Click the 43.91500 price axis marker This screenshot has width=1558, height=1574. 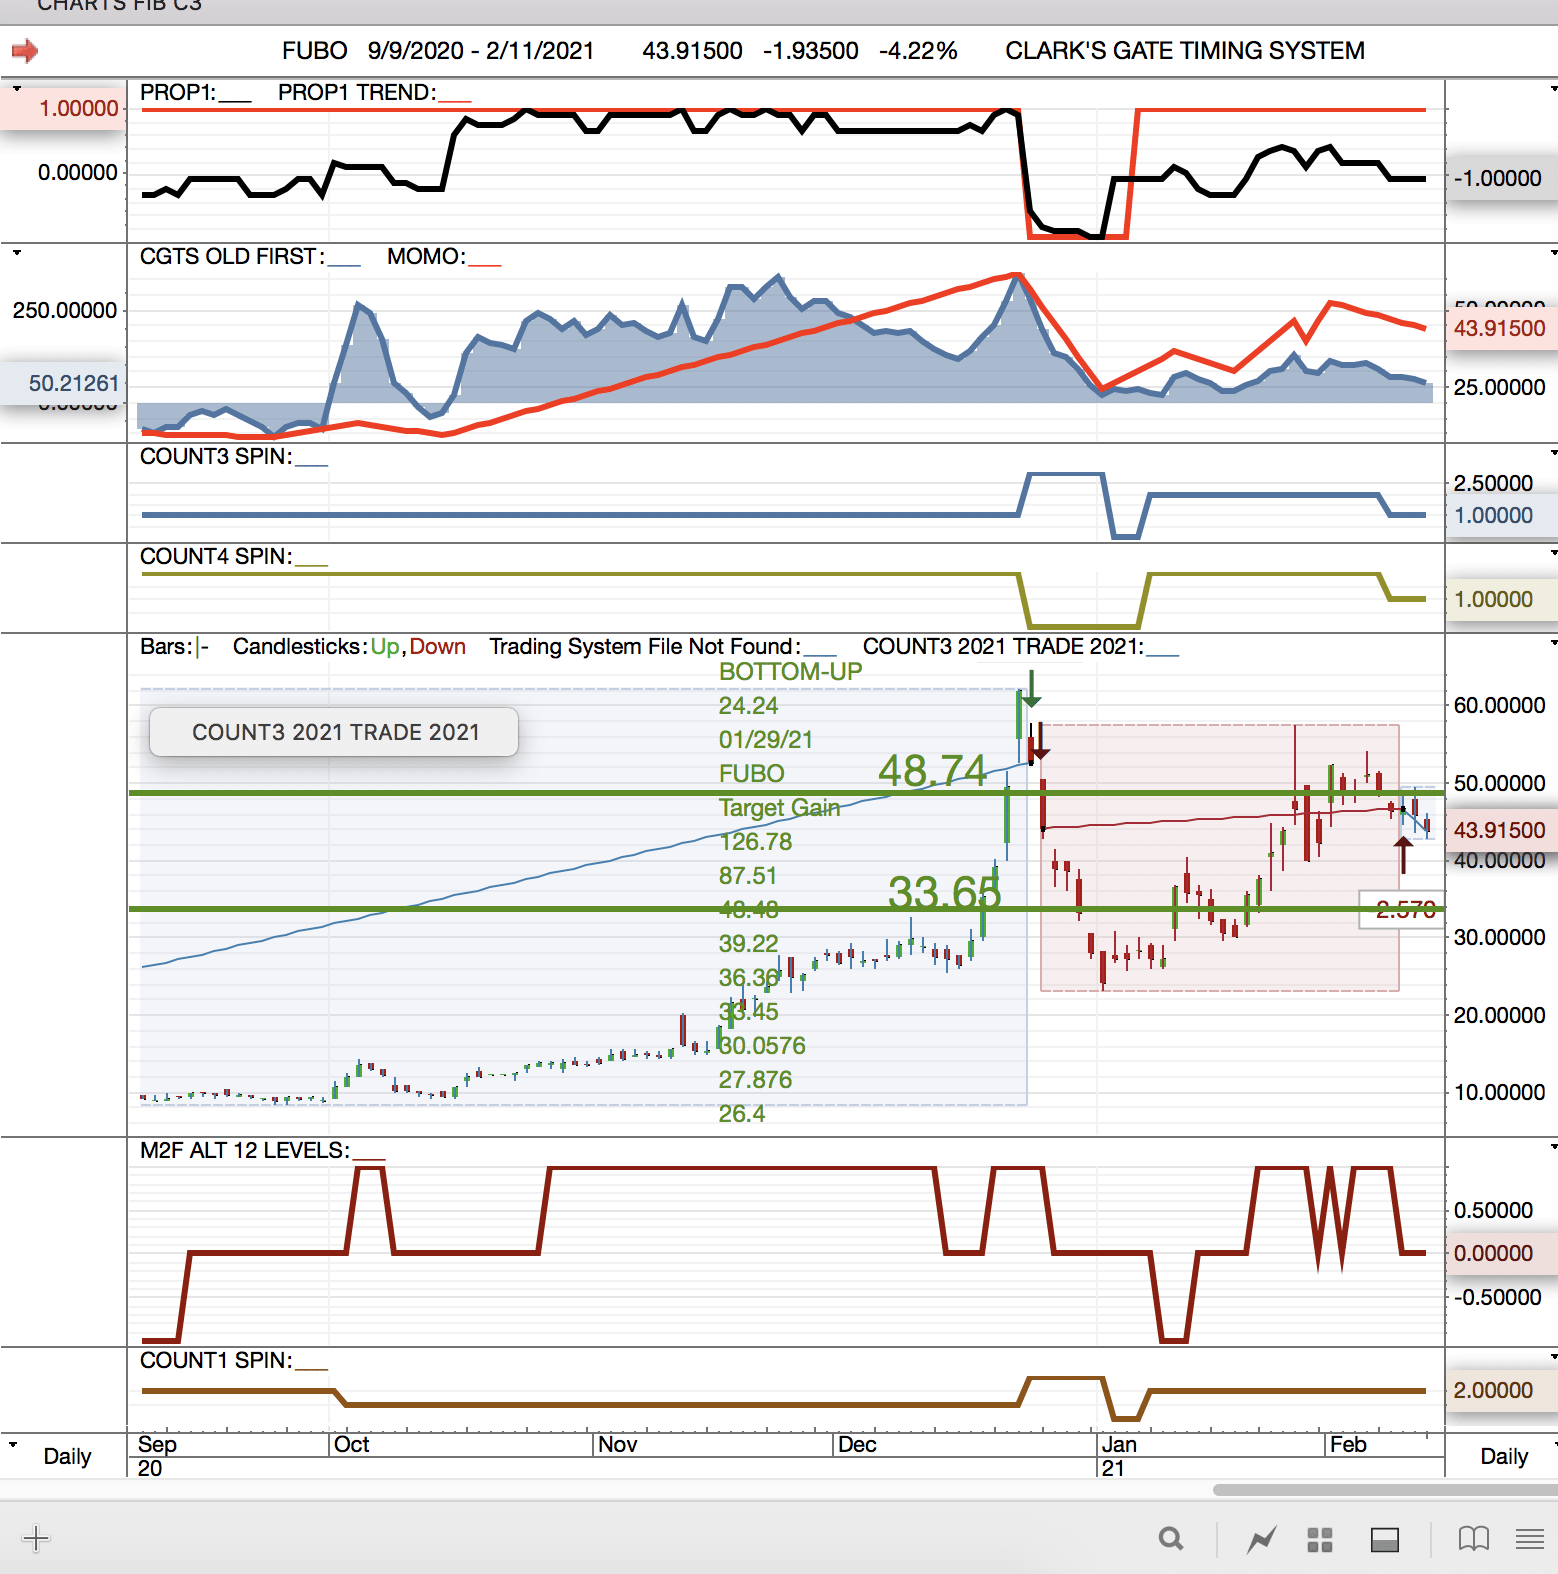tap(1499, 830)
